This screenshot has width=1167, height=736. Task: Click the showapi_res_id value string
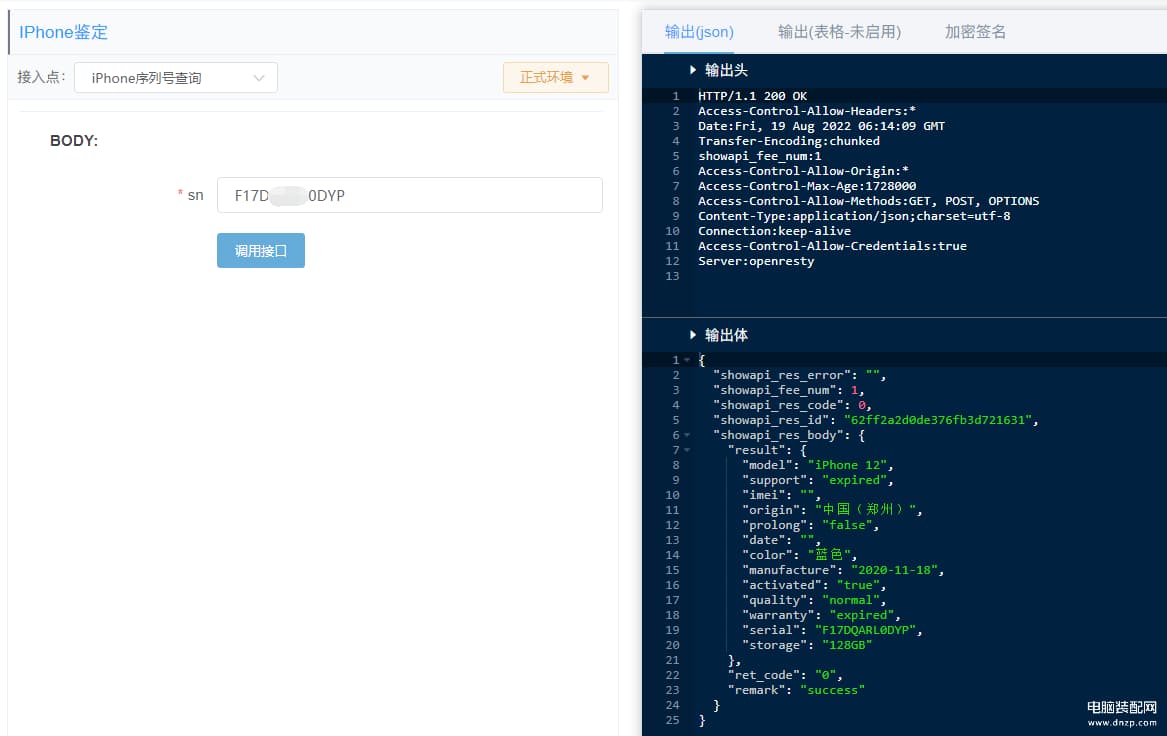click(x=937, y=420)
